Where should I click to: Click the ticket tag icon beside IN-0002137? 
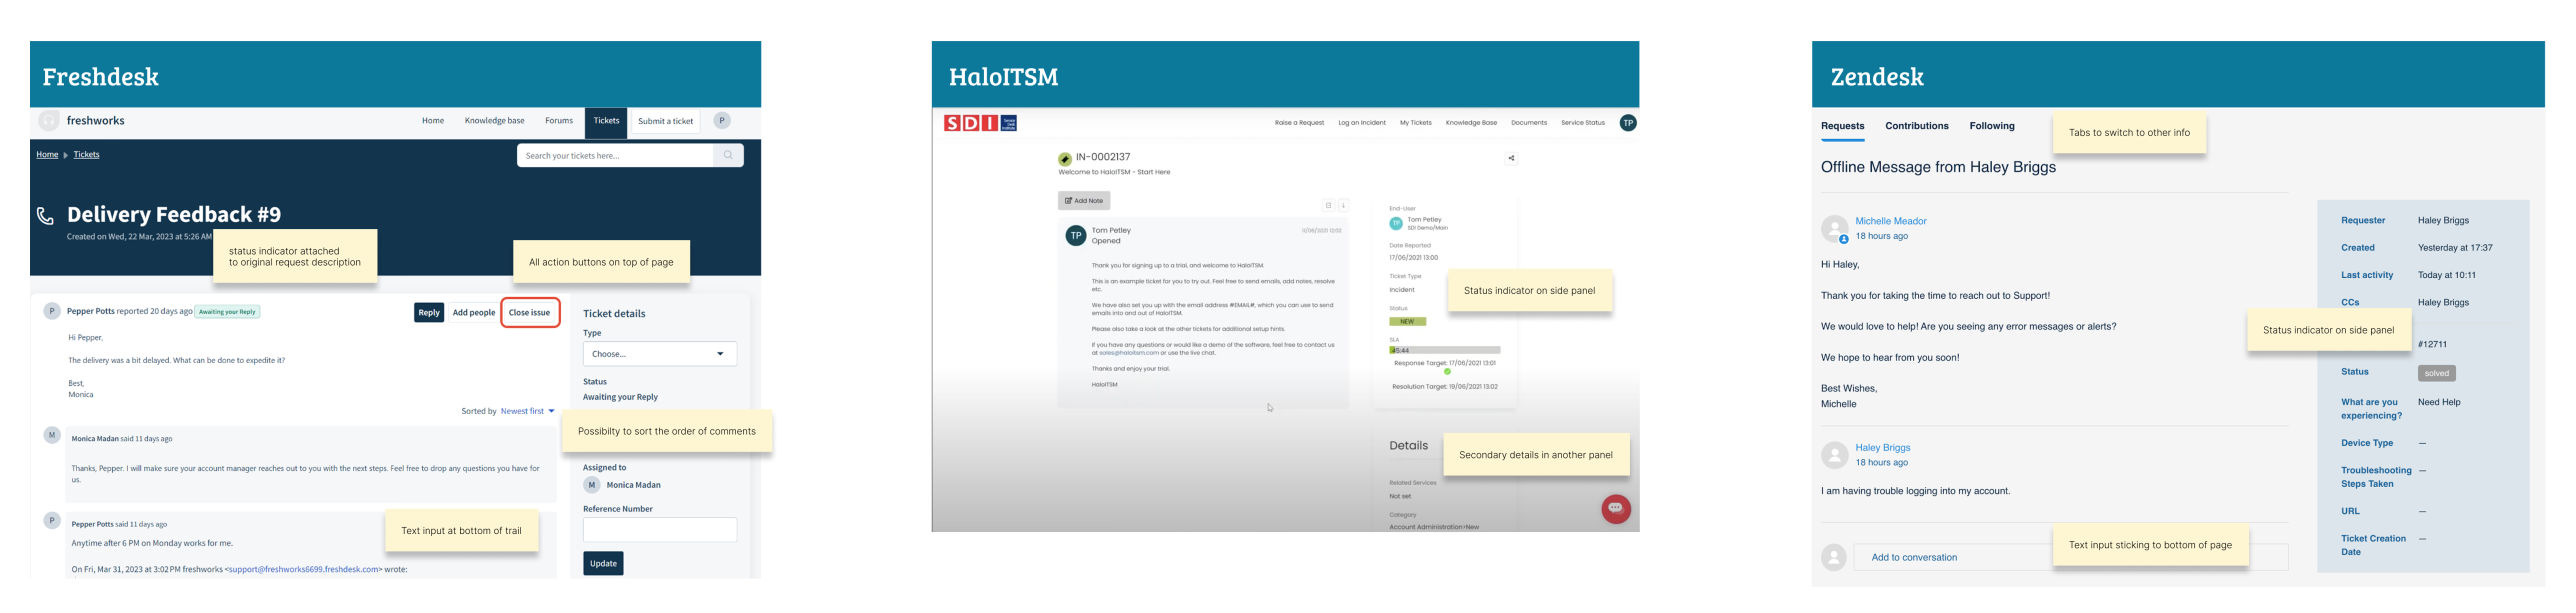tap(1065, 159)
